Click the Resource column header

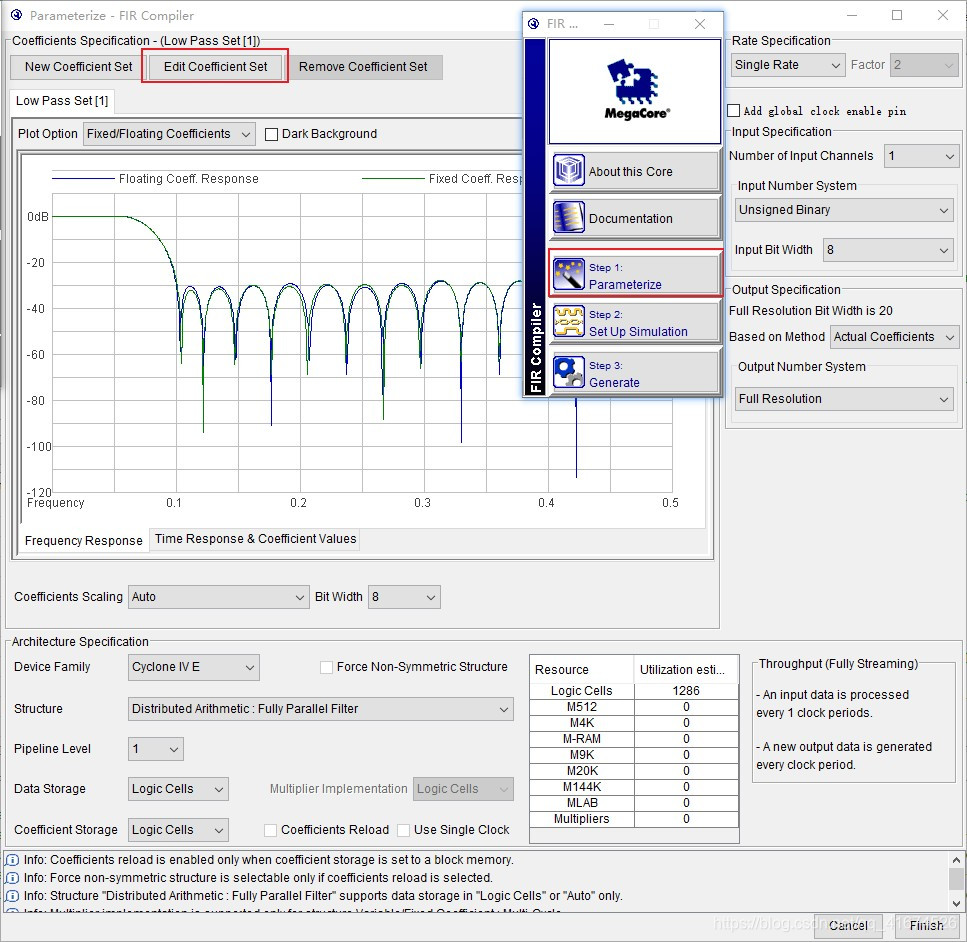pos(582,669)
